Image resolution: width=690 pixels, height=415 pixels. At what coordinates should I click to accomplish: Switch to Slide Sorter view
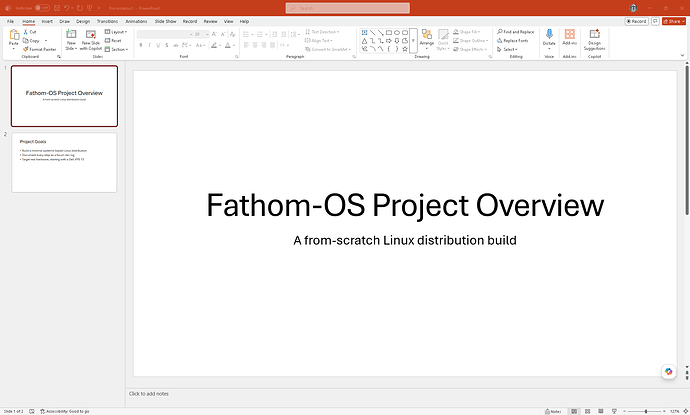tap(587, 411)
